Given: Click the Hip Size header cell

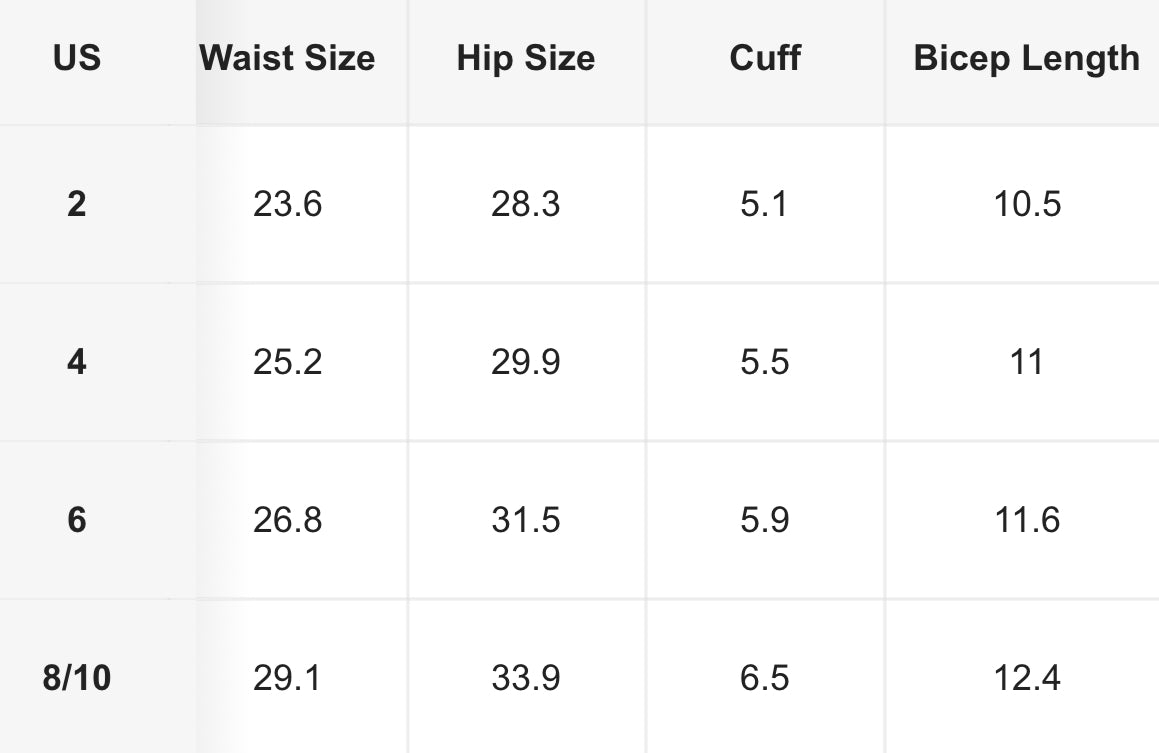Looking at the screenshot, I should click(526, 58).
